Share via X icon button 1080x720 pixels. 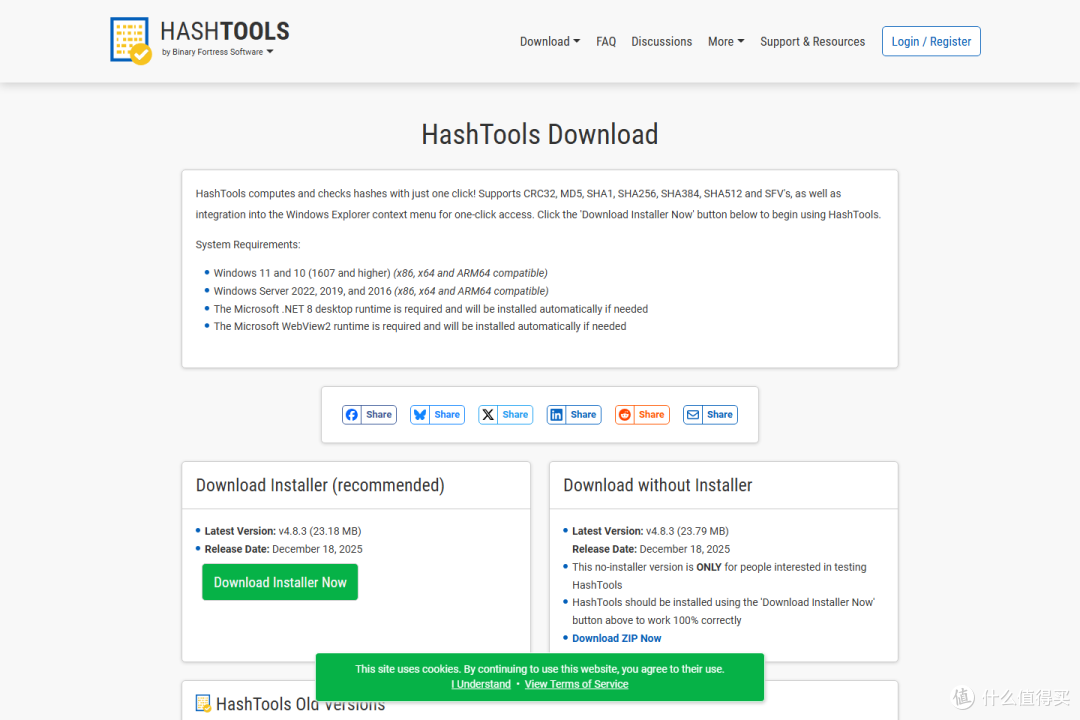506,415
